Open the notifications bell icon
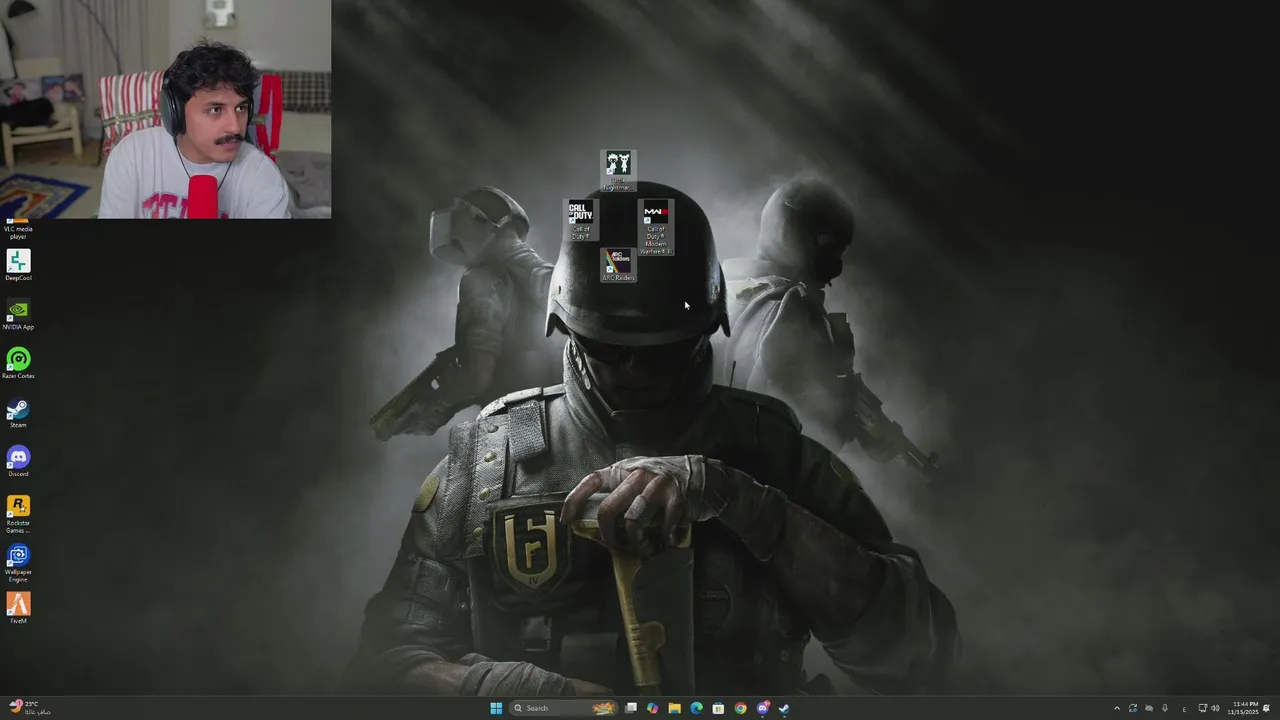This screenshot has height=720, width=1280. [1267, 708]
